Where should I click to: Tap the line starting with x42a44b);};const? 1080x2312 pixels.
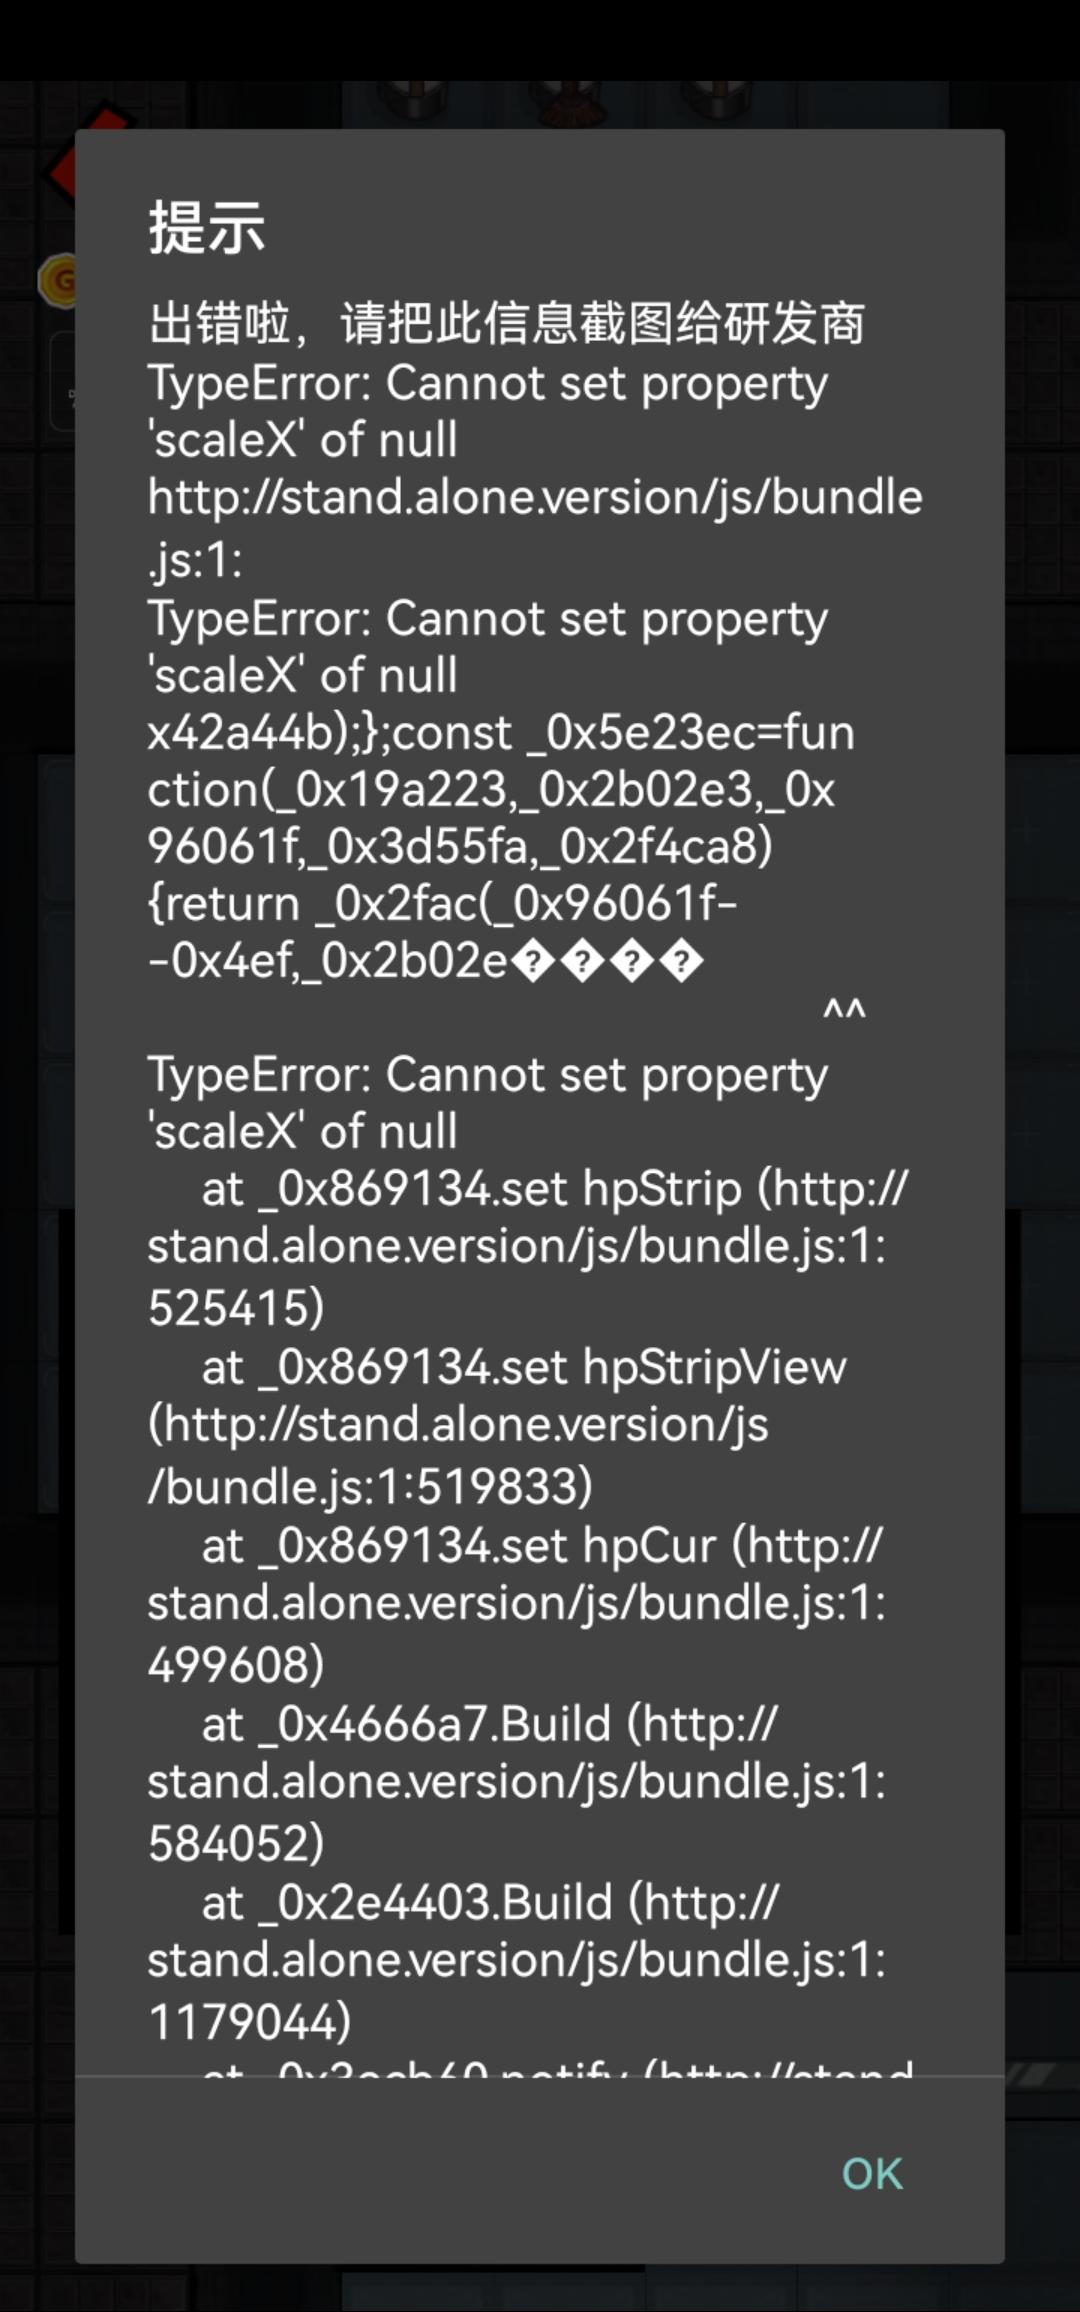501,733
